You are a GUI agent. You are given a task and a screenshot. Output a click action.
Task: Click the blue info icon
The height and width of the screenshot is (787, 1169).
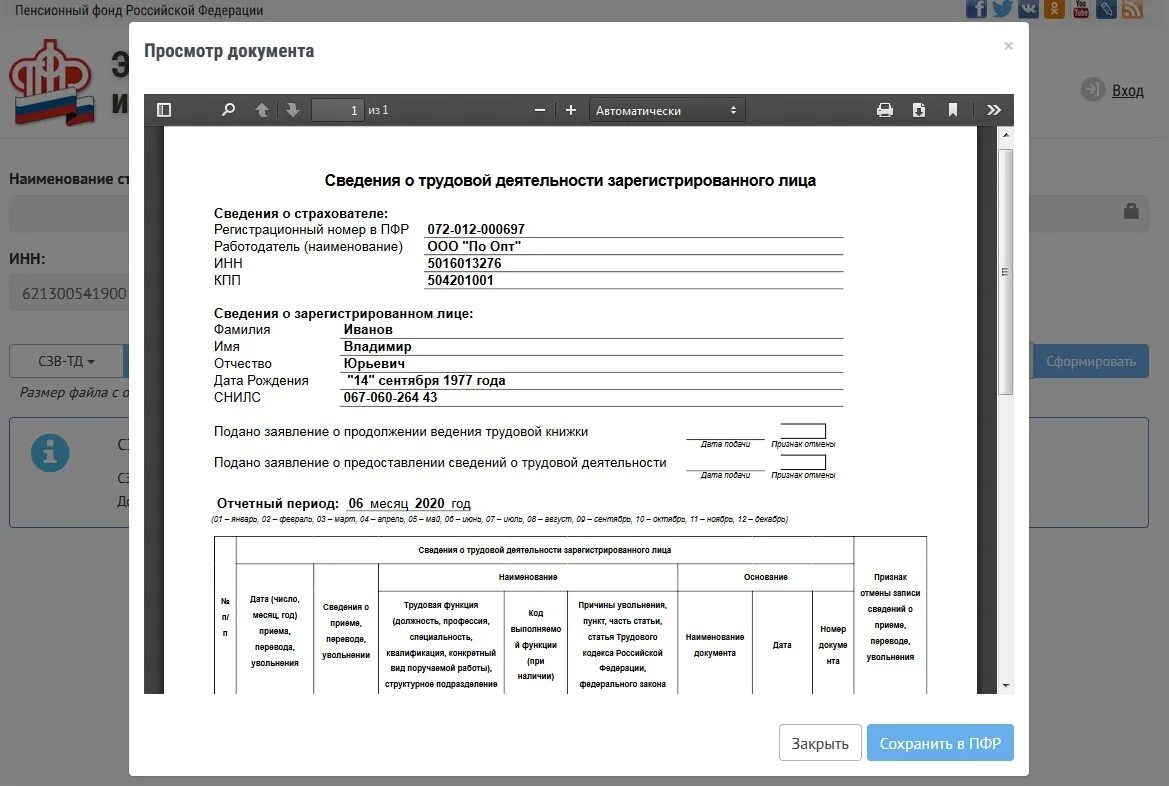(50, 452)
